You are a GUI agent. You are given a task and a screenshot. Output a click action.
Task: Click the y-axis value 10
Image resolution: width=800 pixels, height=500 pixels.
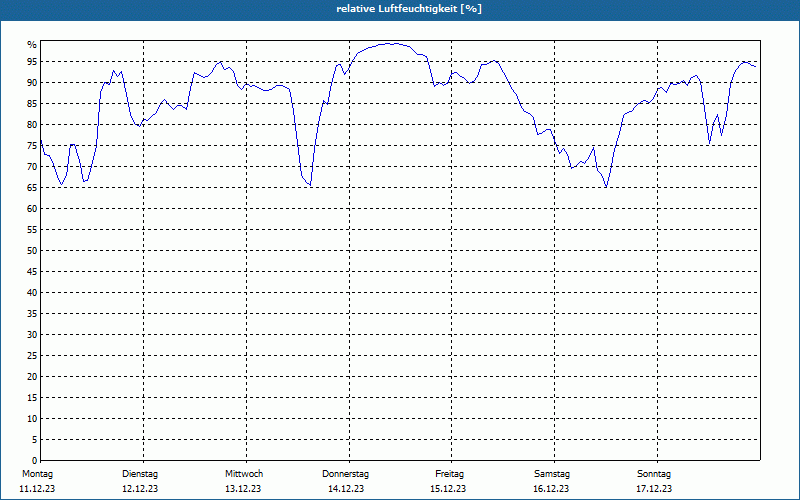pos(32,419)
